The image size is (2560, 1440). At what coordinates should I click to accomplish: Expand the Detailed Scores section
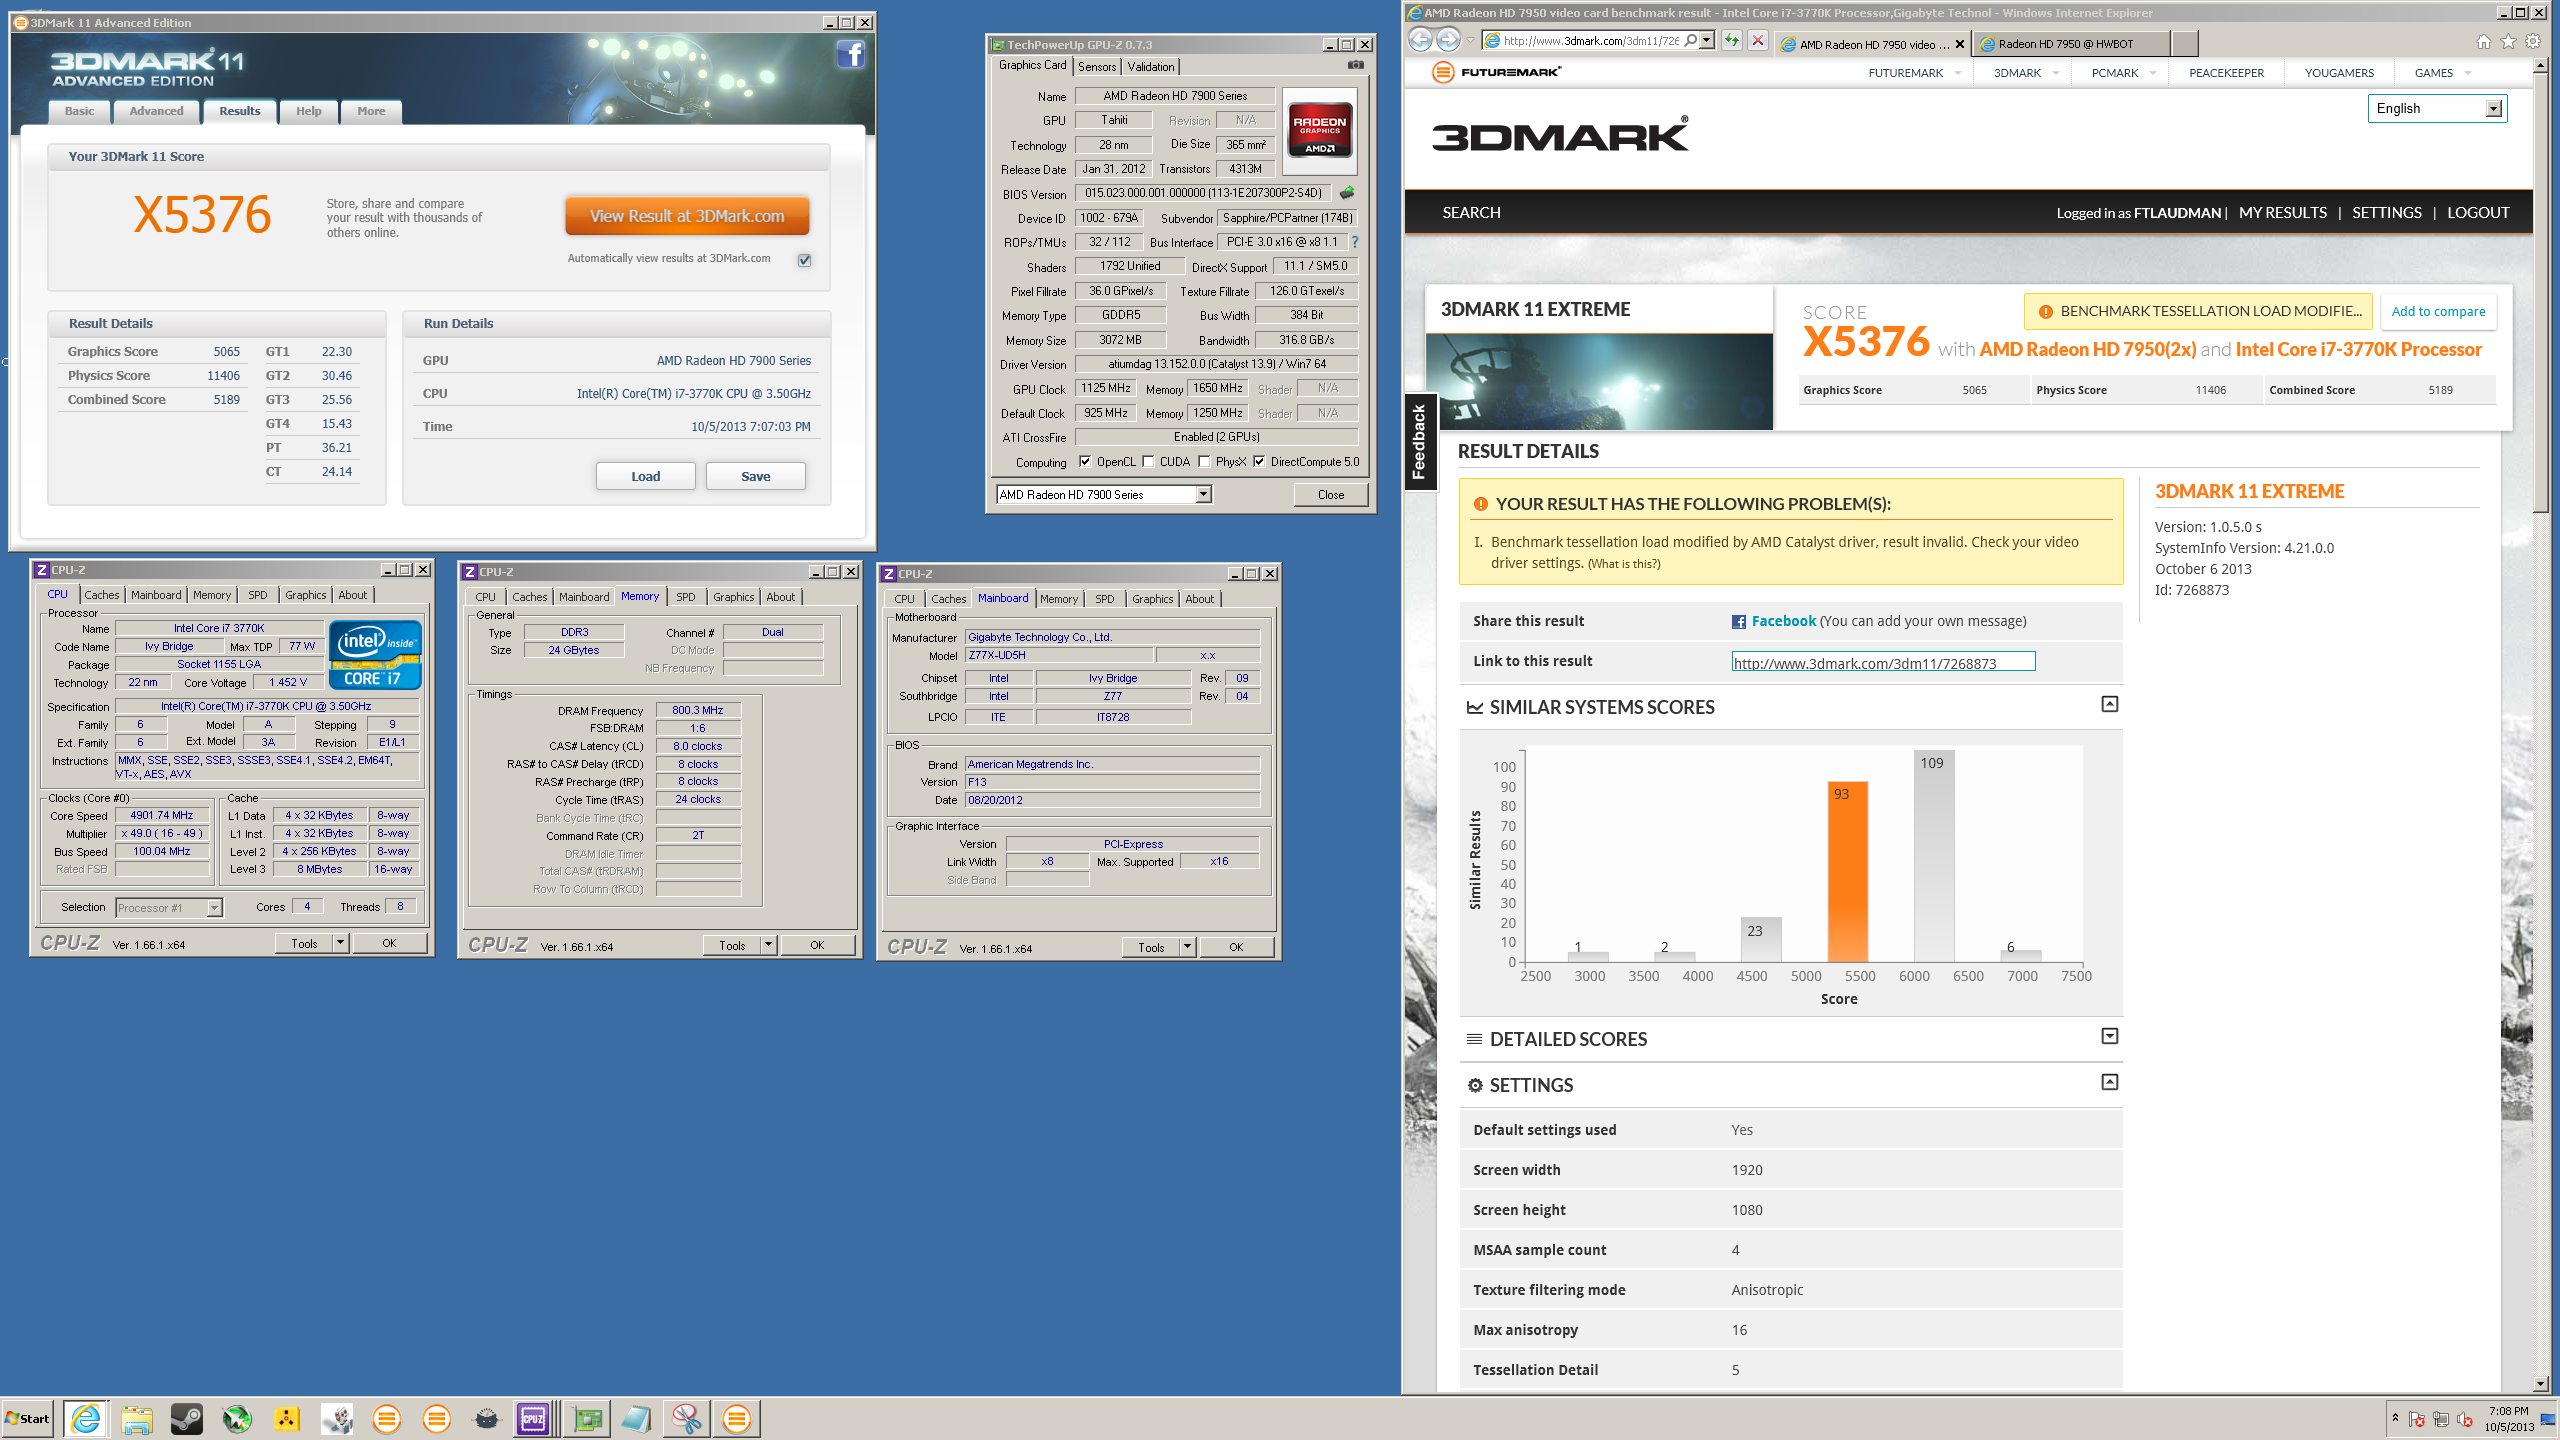pyautogui.click(x=2110, y=1036)
